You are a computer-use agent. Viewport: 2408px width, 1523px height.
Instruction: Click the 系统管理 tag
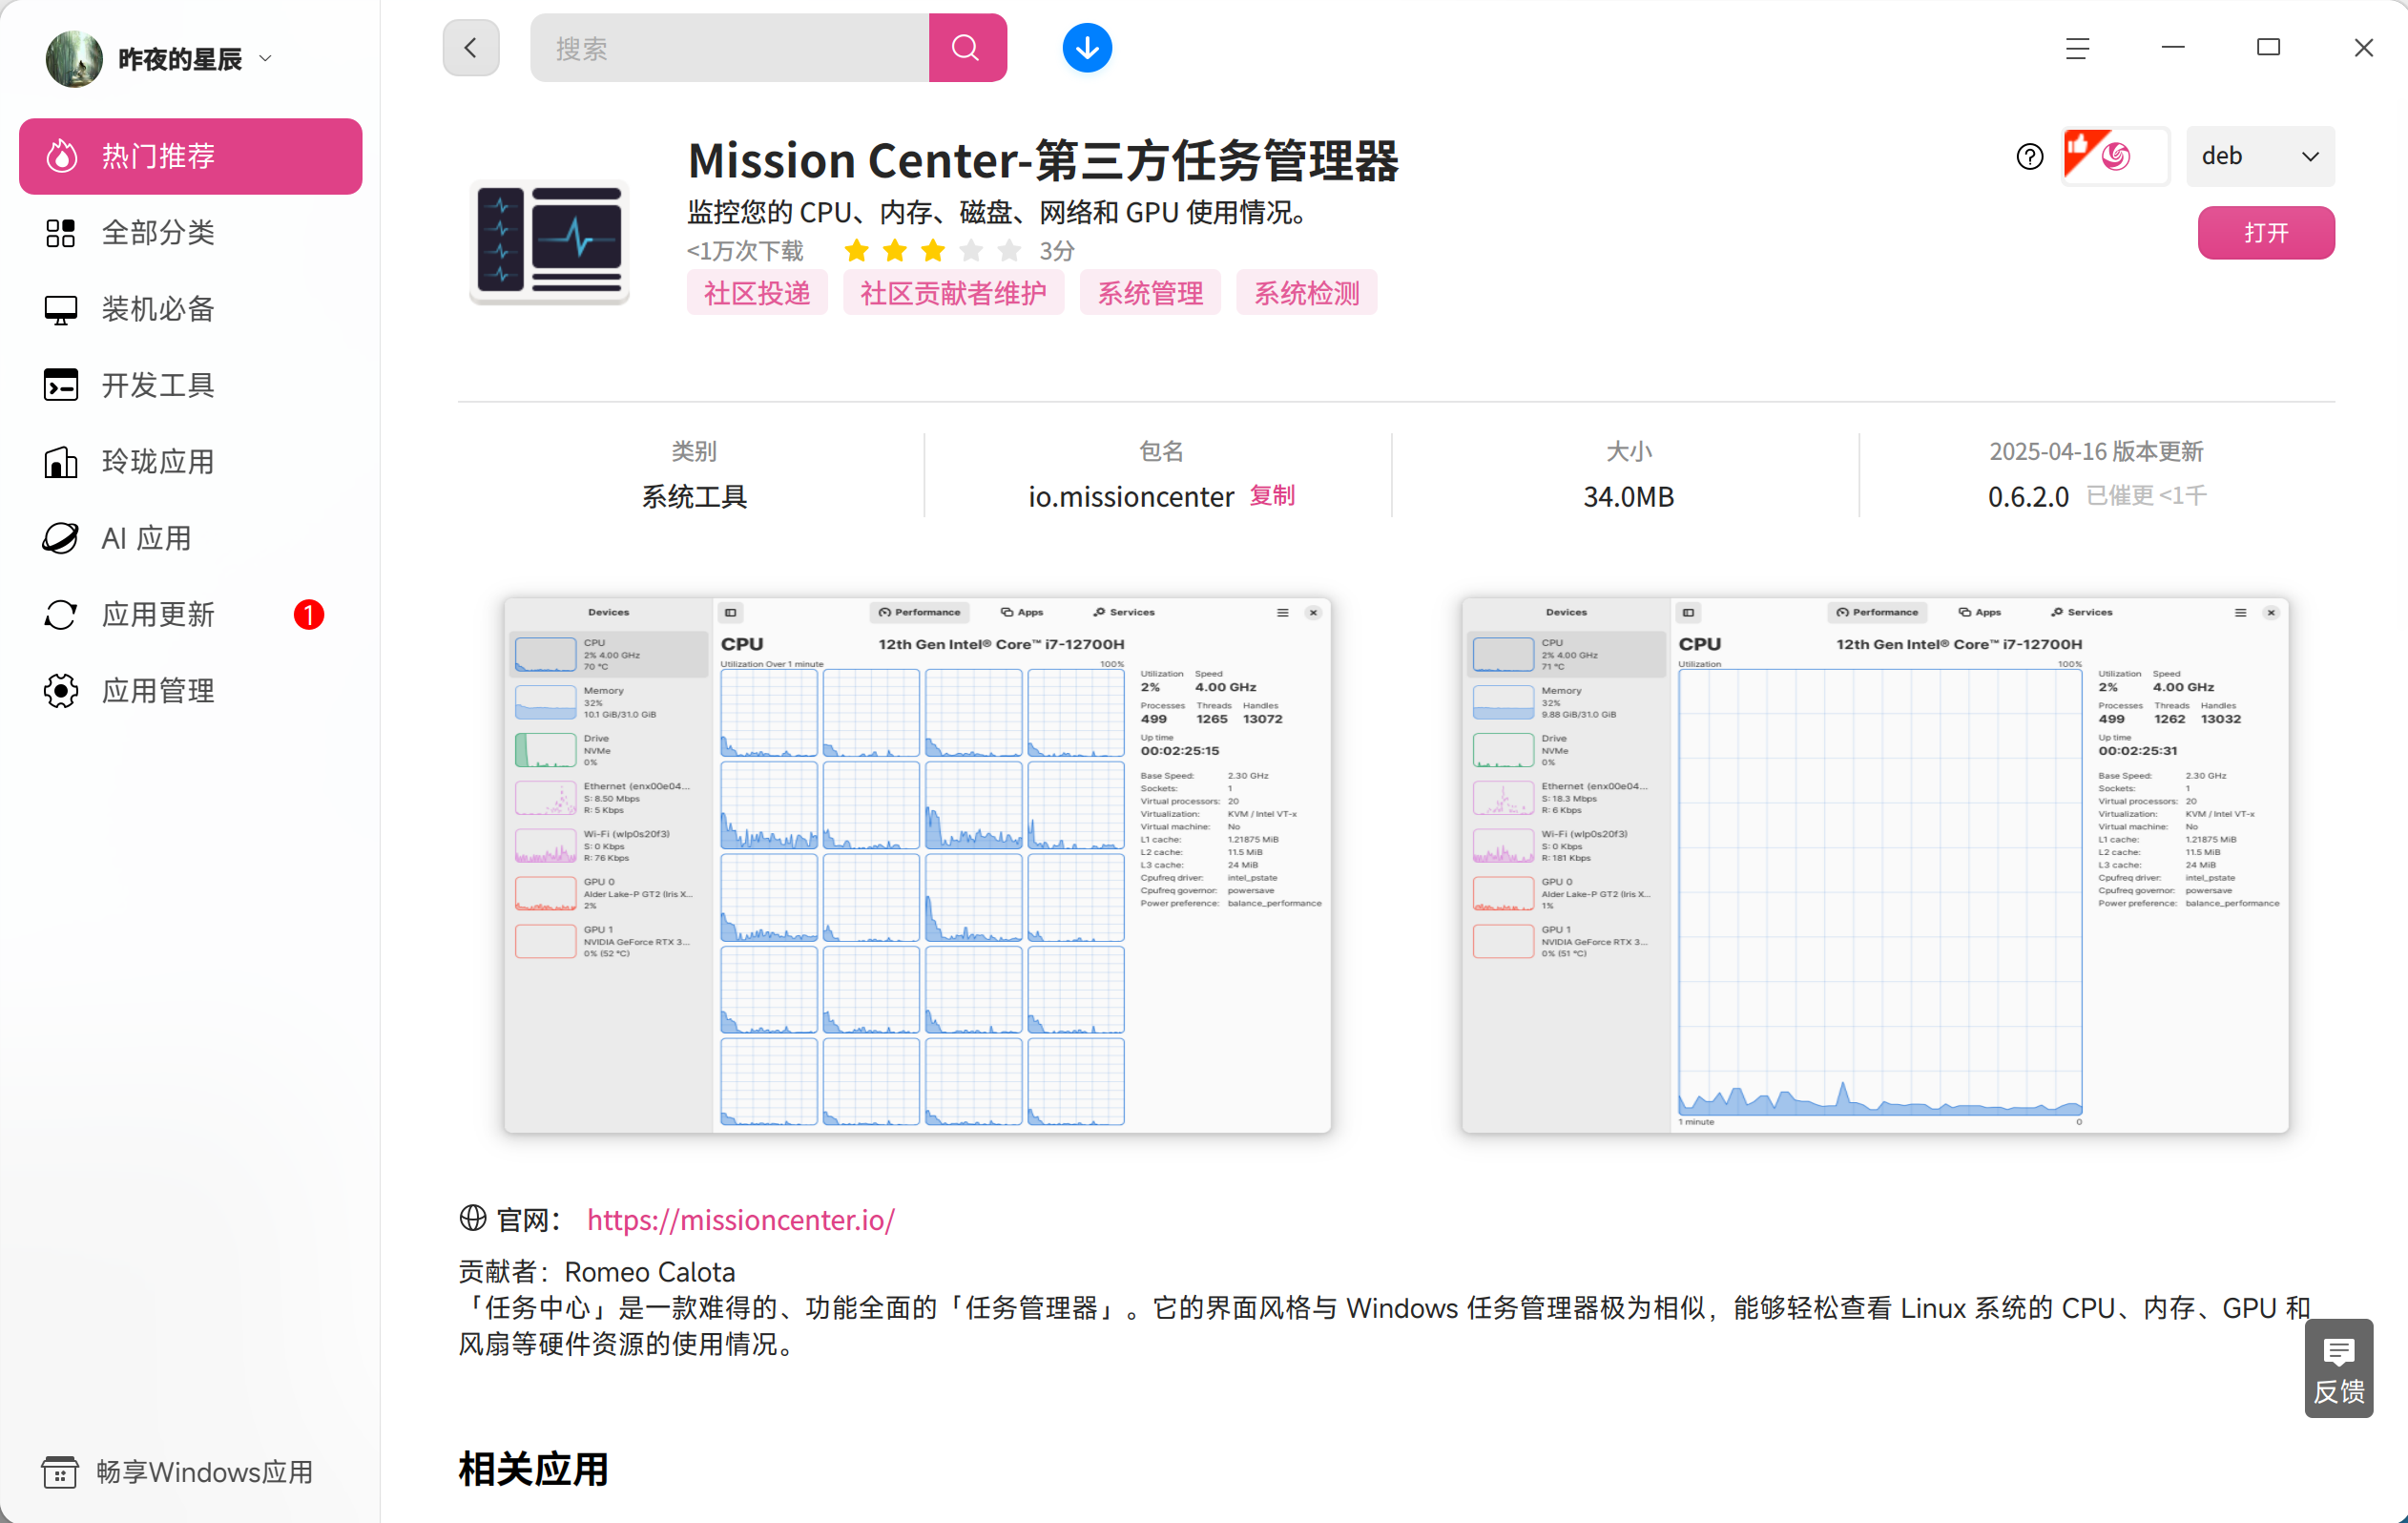tap(1150, 293)
